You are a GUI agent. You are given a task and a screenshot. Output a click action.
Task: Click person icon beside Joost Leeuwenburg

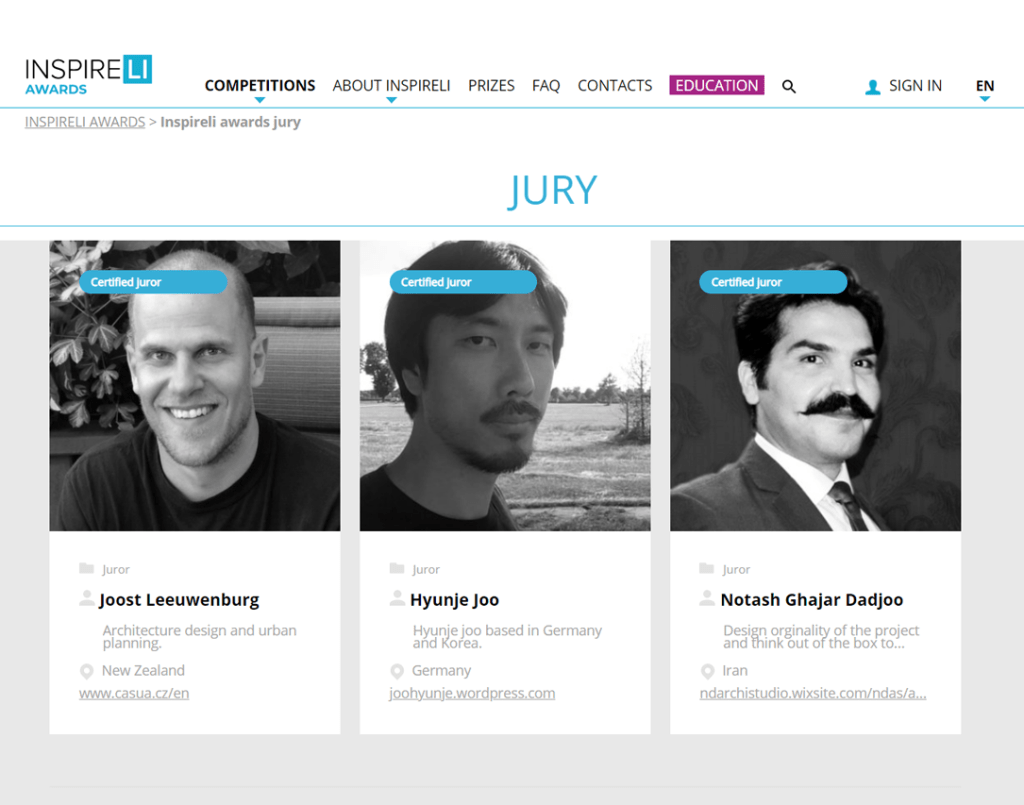[86, 598]
